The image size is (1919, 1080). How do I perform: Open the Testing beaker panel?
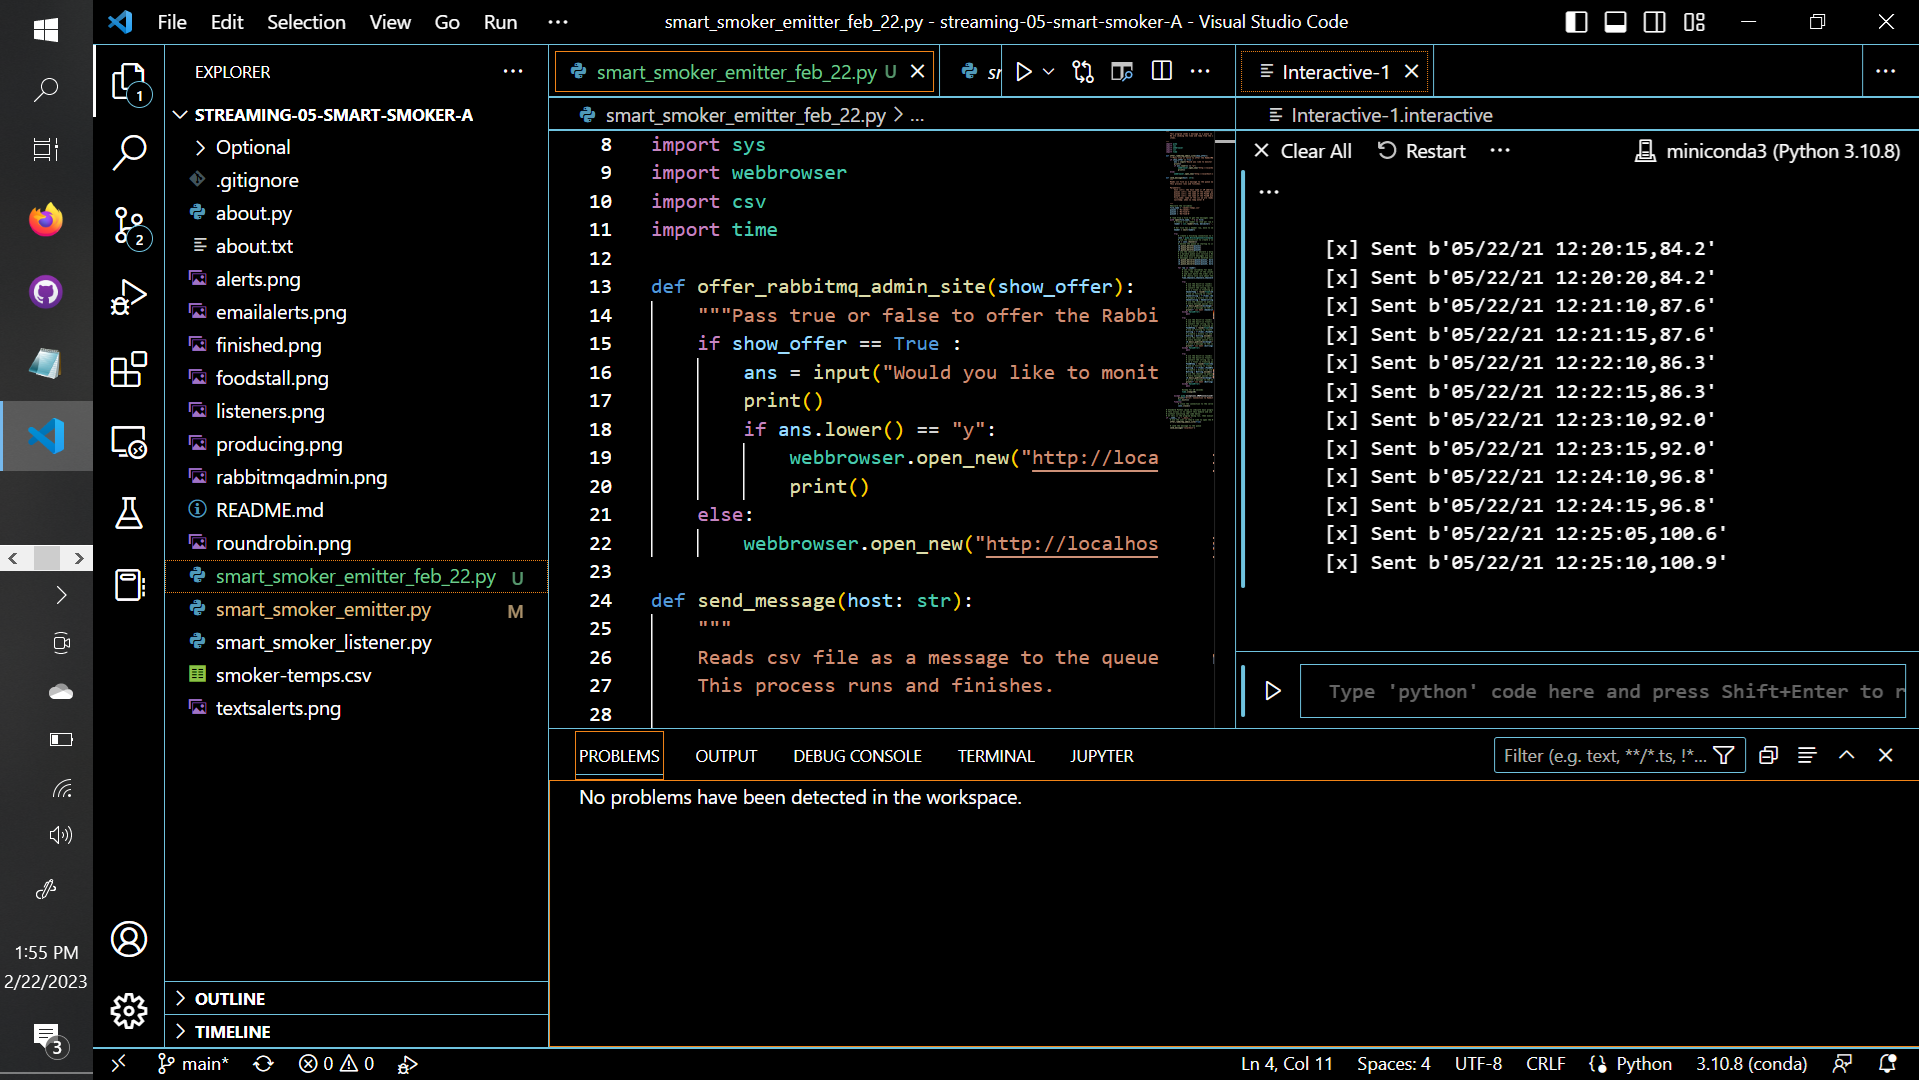(128, 513)
